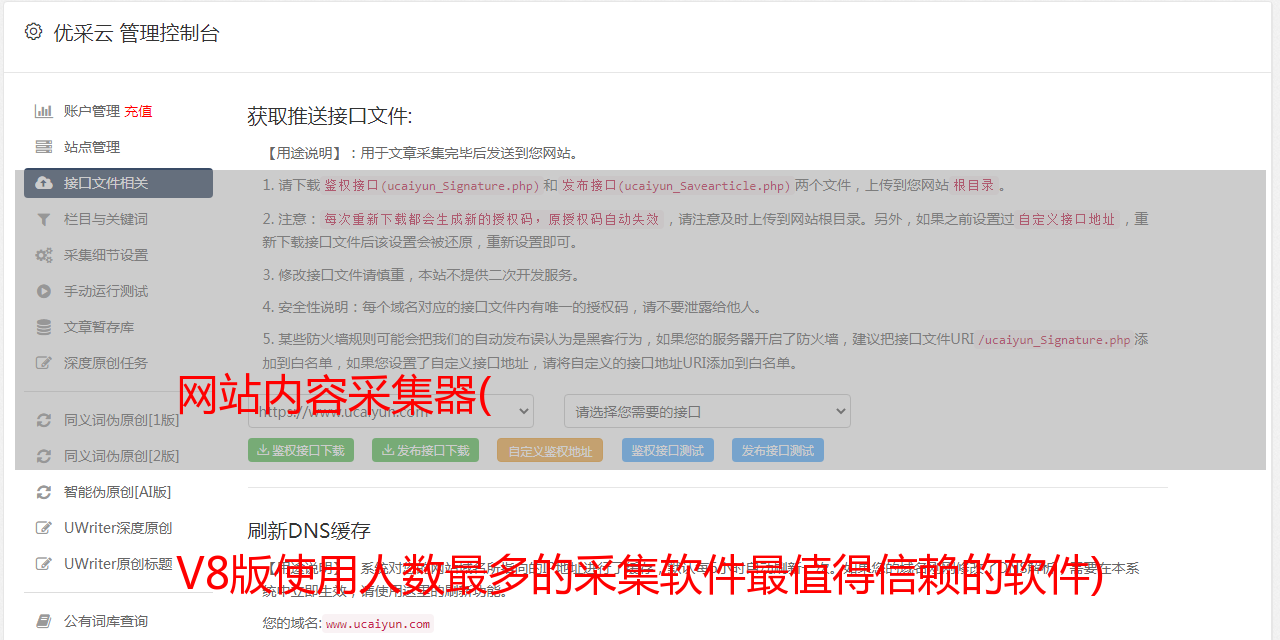Expand the 请选择您需要的接口 dropdown
Screen dimensions: 1280x640
point(707,411)
